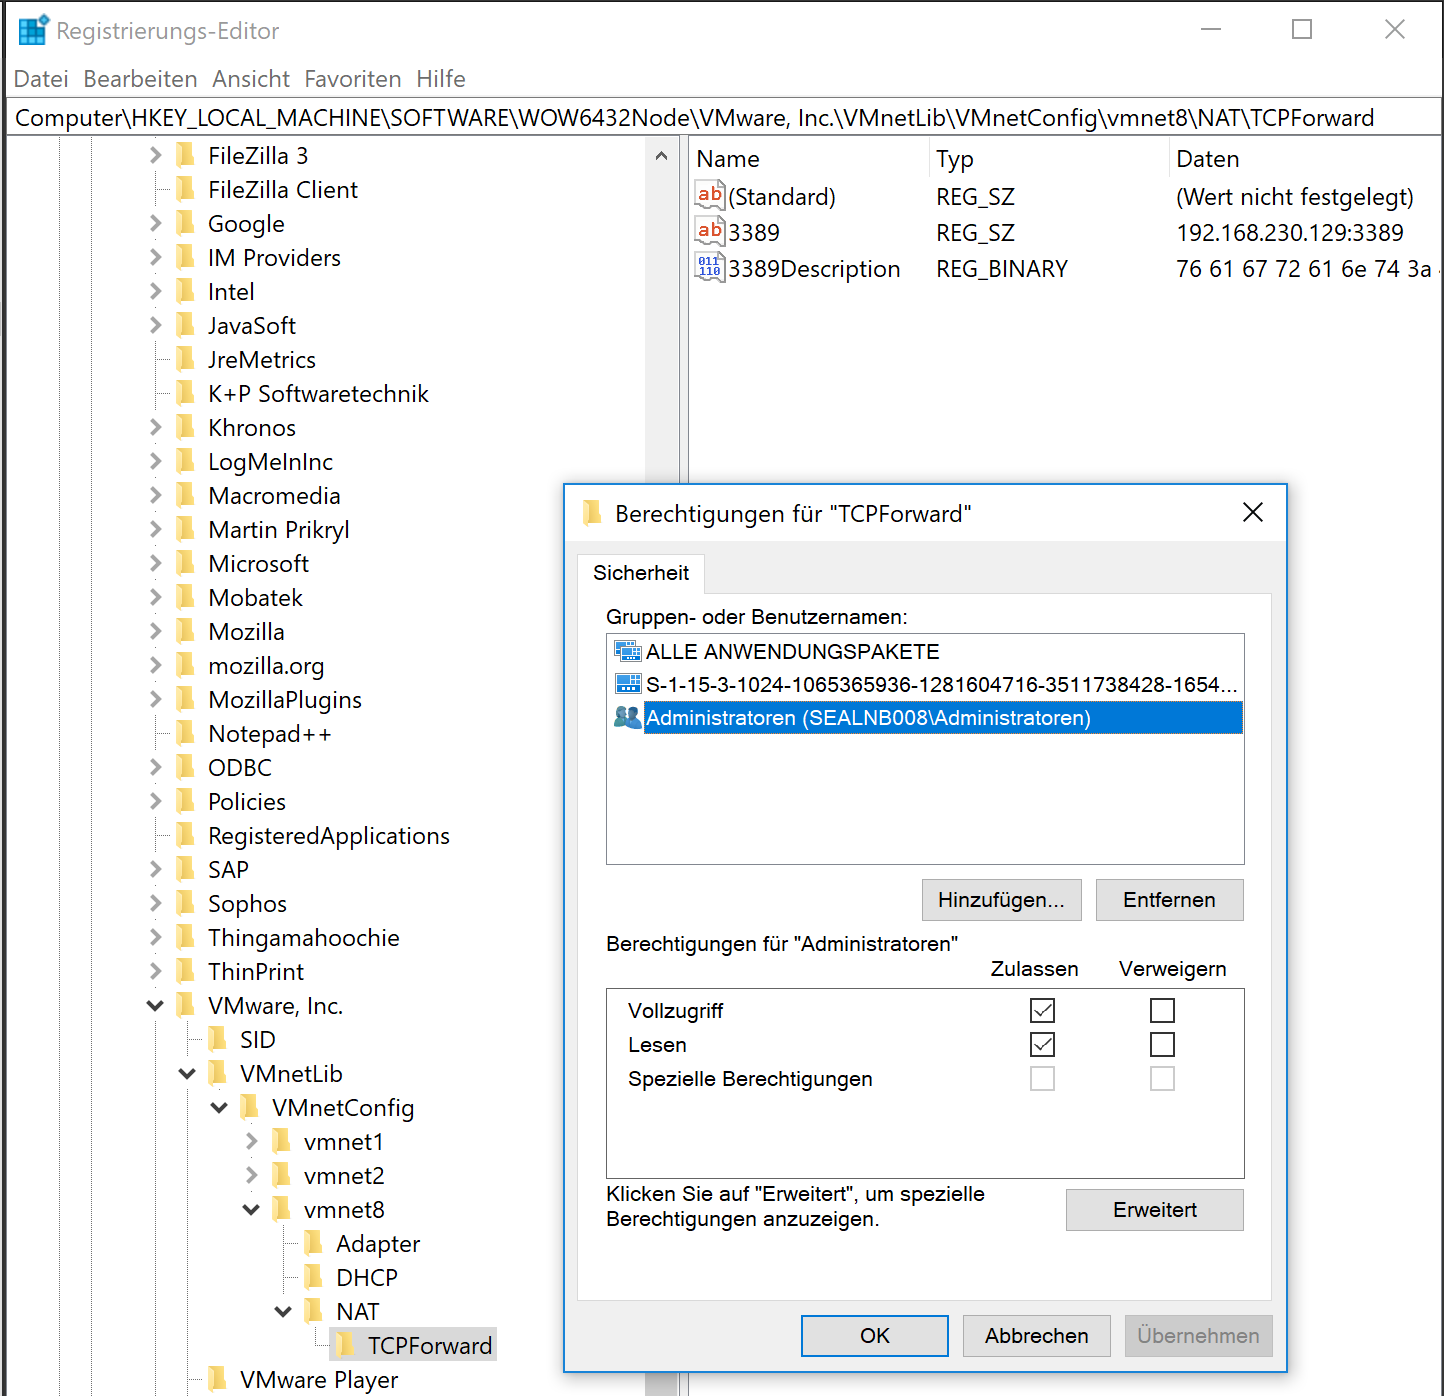Click Spezielle Berechtigungen Verweigern checkbox
The height and width of the screenshot is (1396, 1444).
(x=1162, y=1078)
